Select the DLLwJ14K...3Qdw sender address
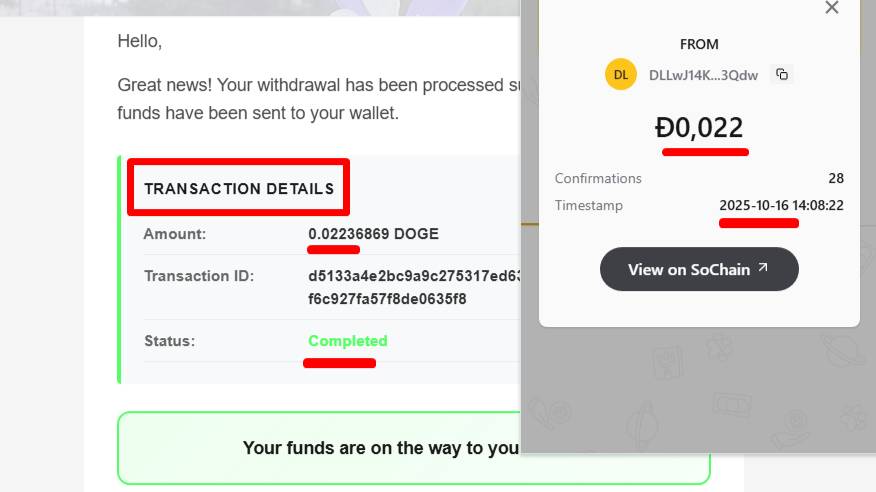876x492 pixels. (x=703, y=74)
